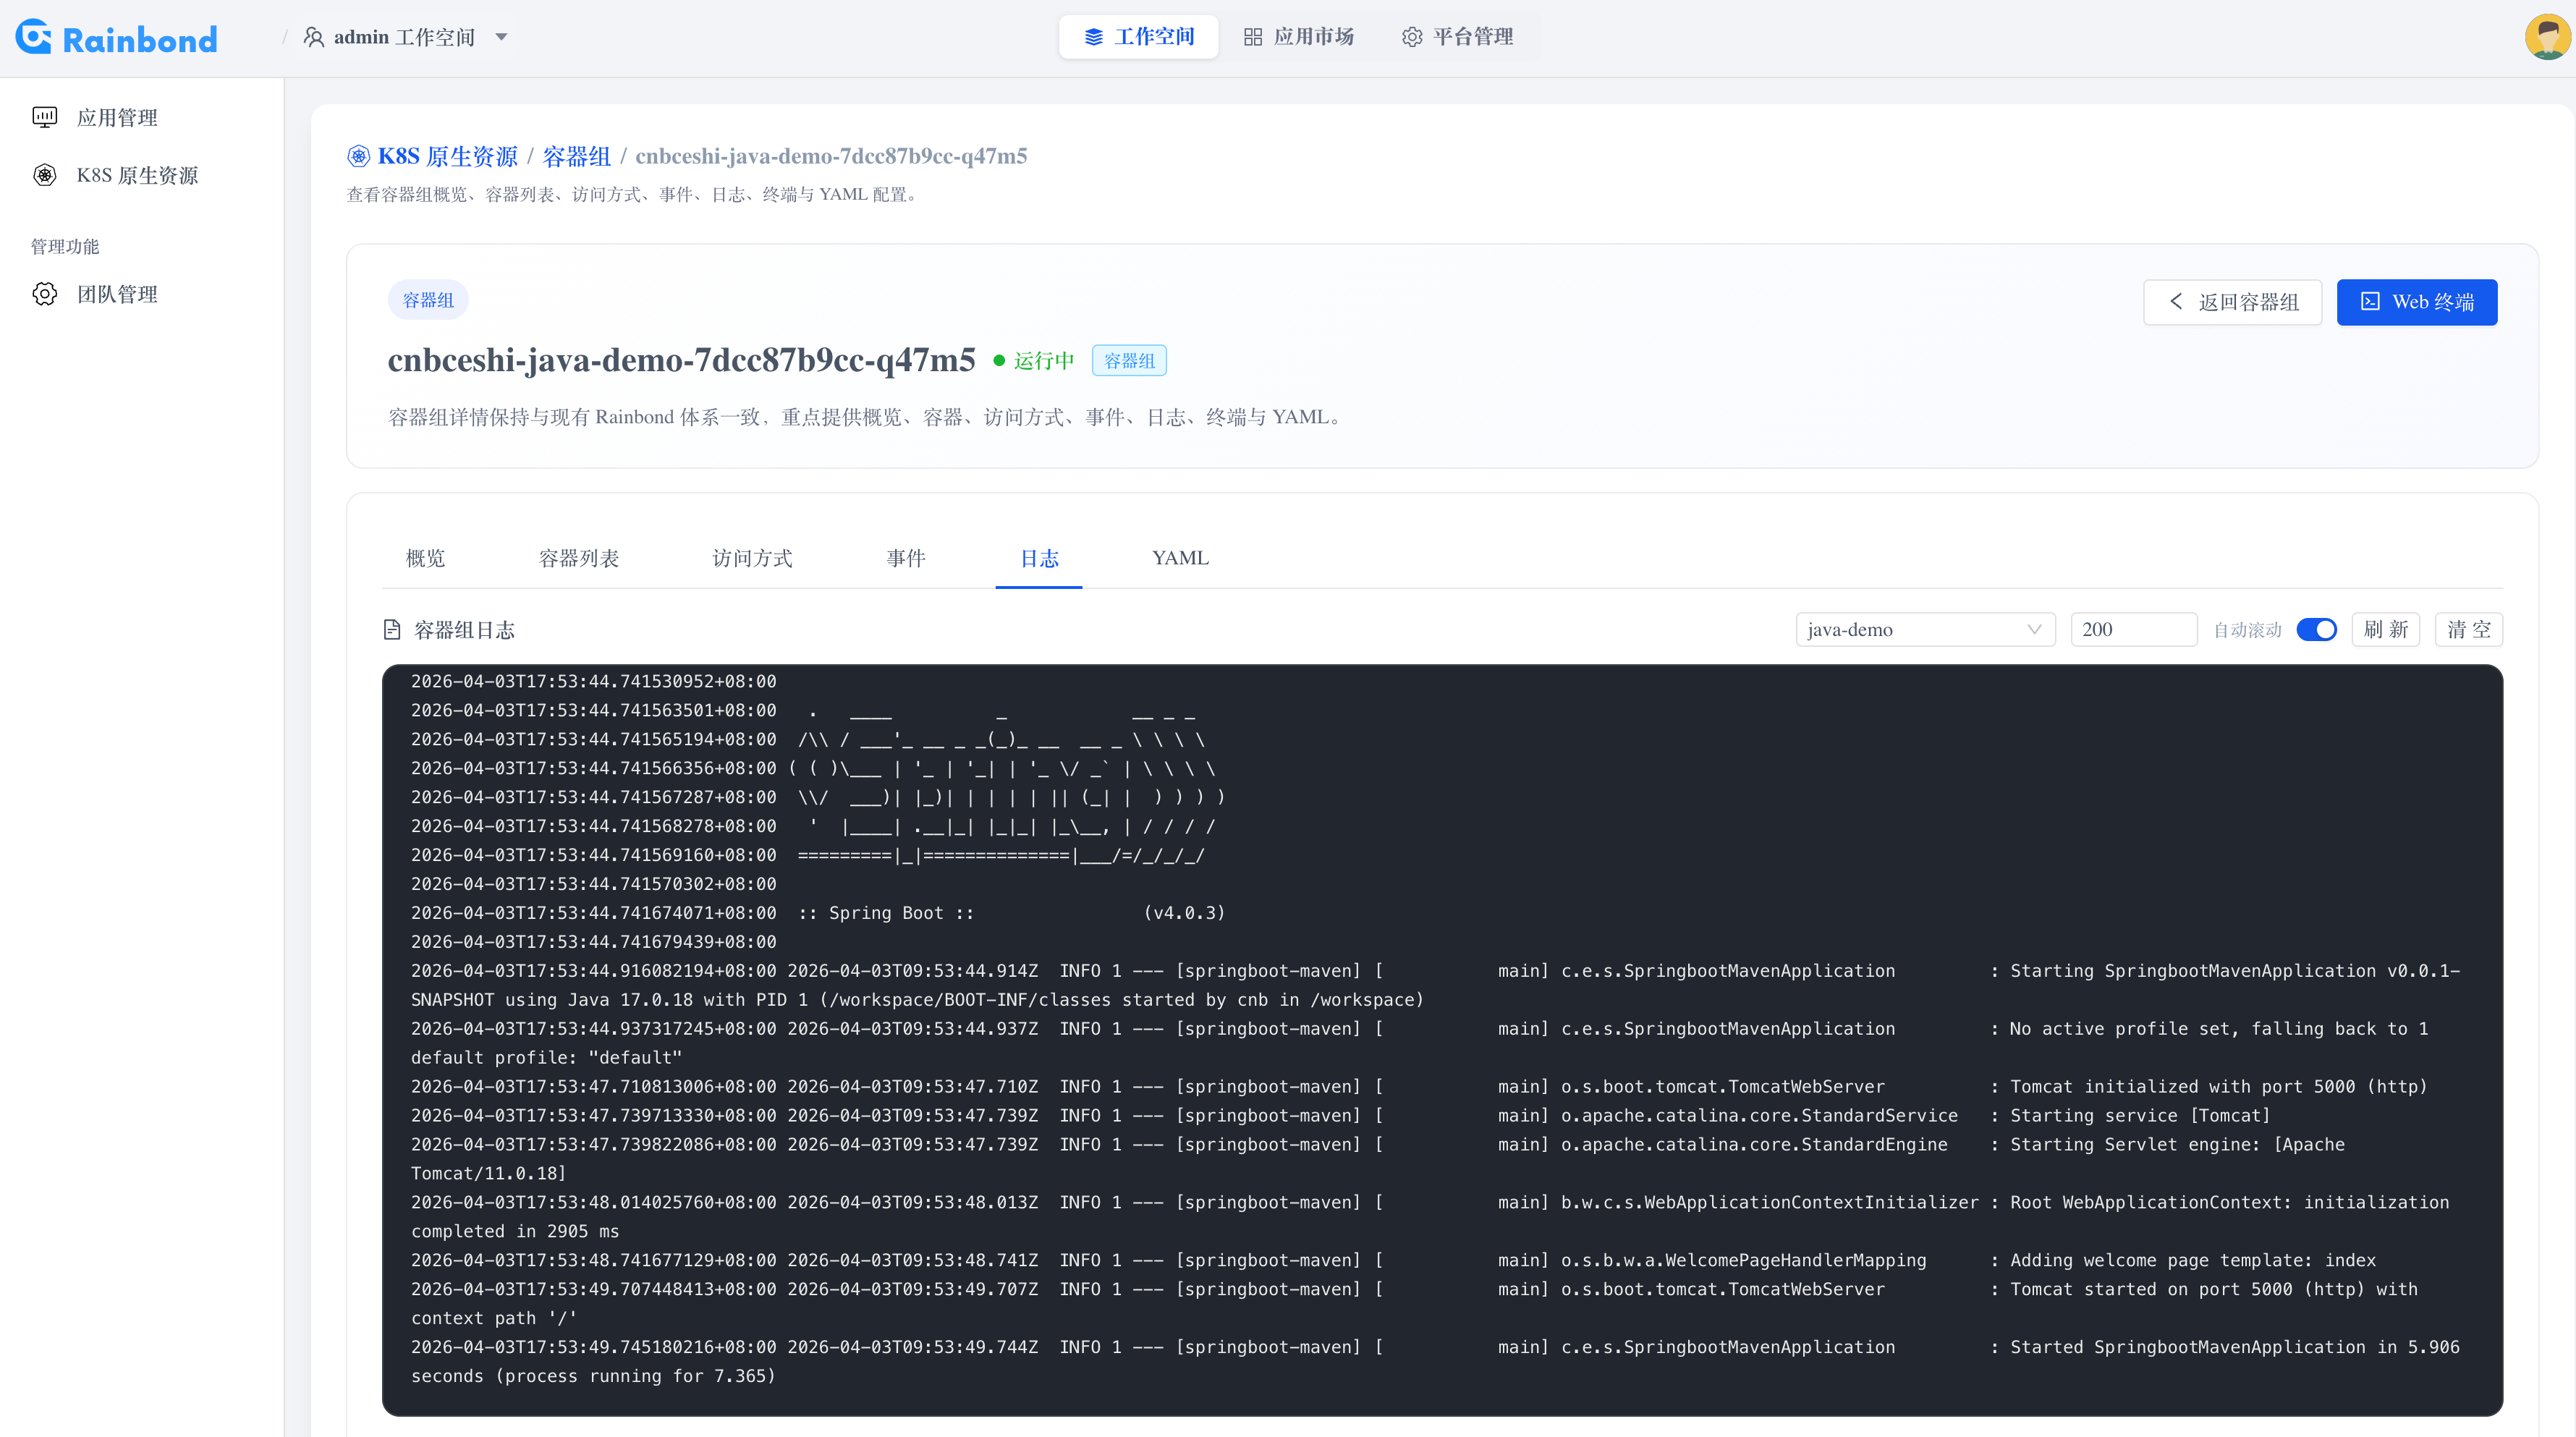Image resolution: width=2576 pixels, height=1437 pixels.
Task: Click the K8S breadcrumb helm icon
Action: [x=358, y=156]
